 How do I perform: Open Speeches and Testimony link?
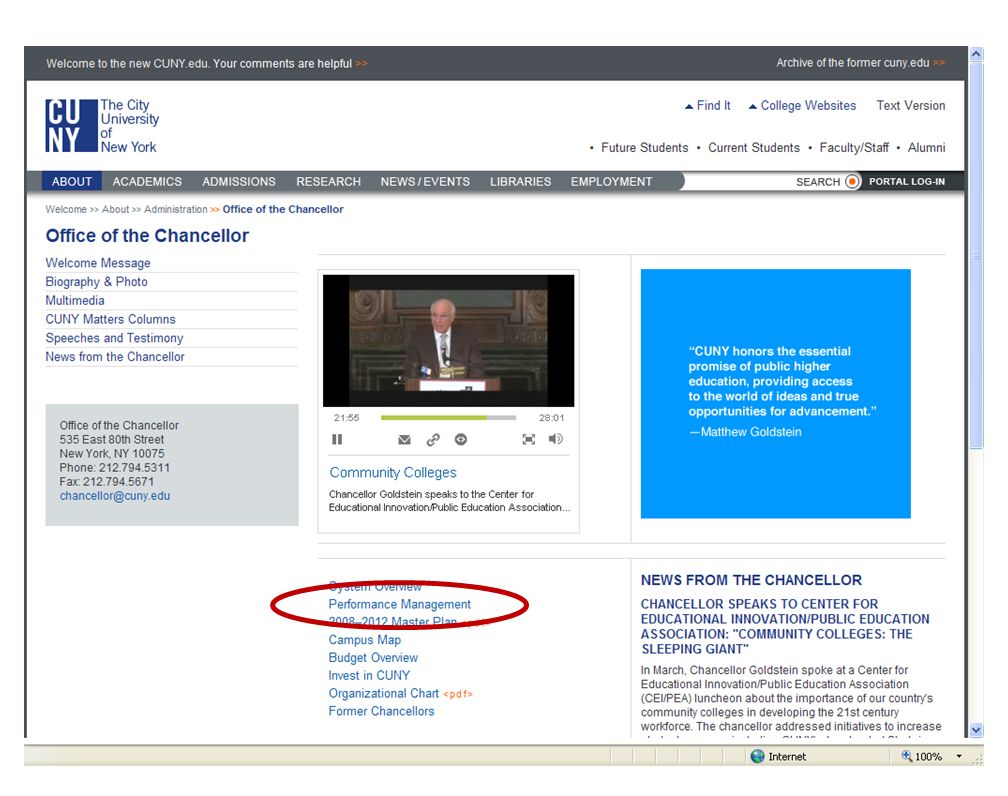(114, 338)
